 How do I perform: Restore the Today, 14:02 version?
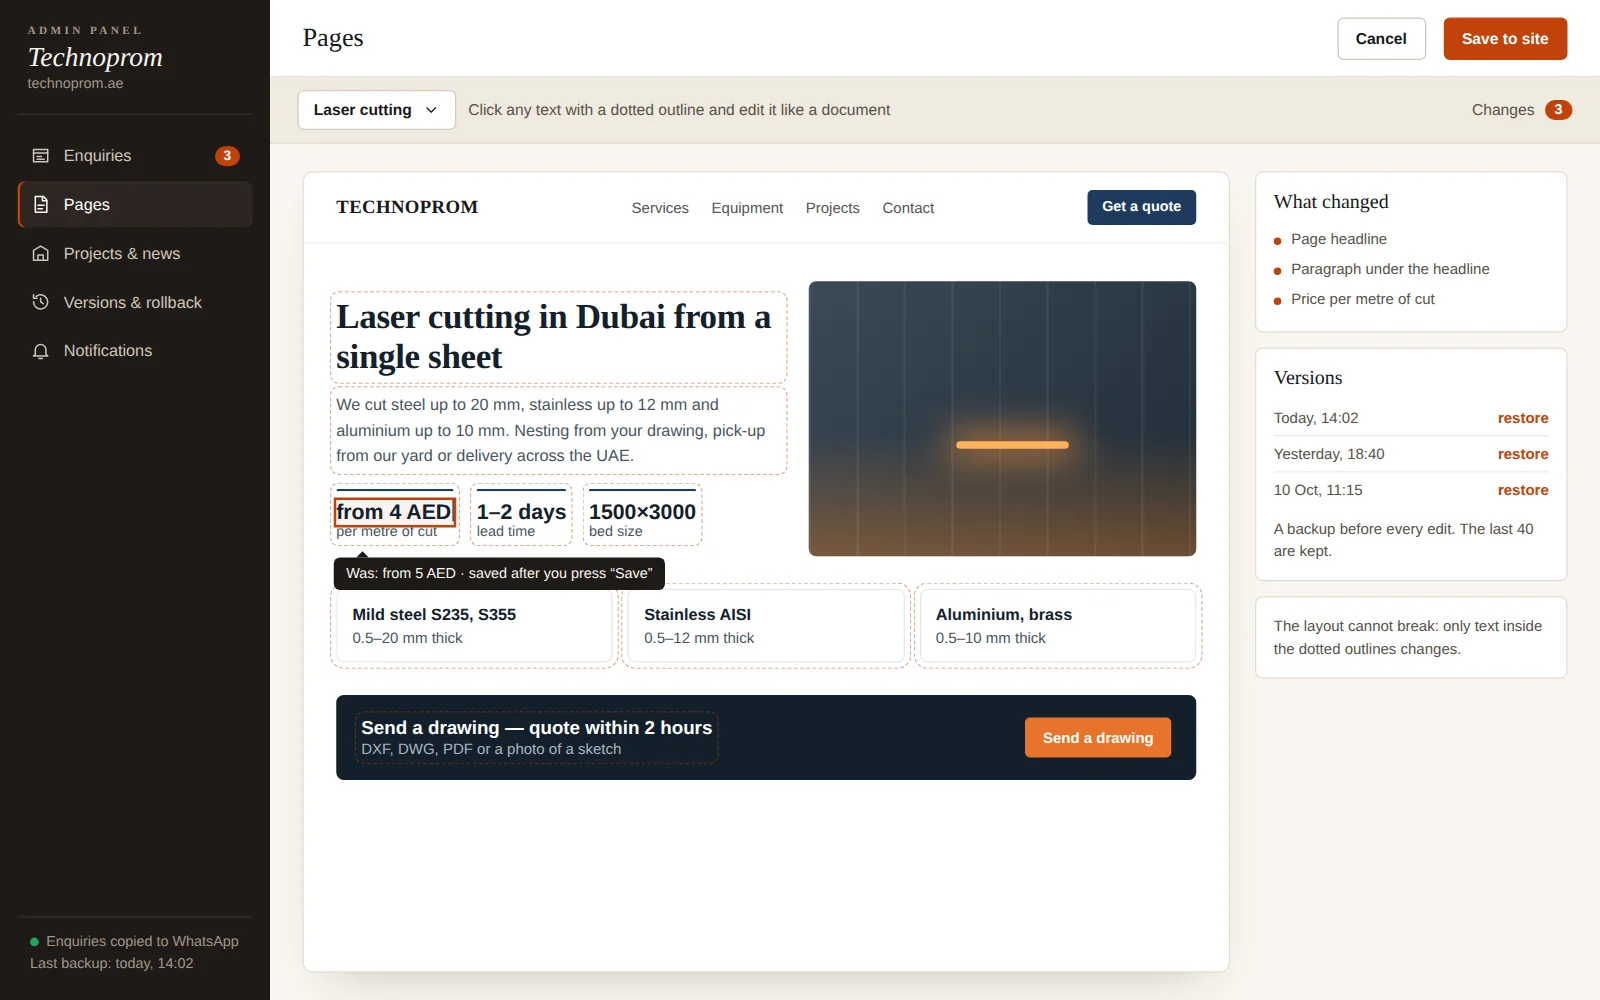1522,418
